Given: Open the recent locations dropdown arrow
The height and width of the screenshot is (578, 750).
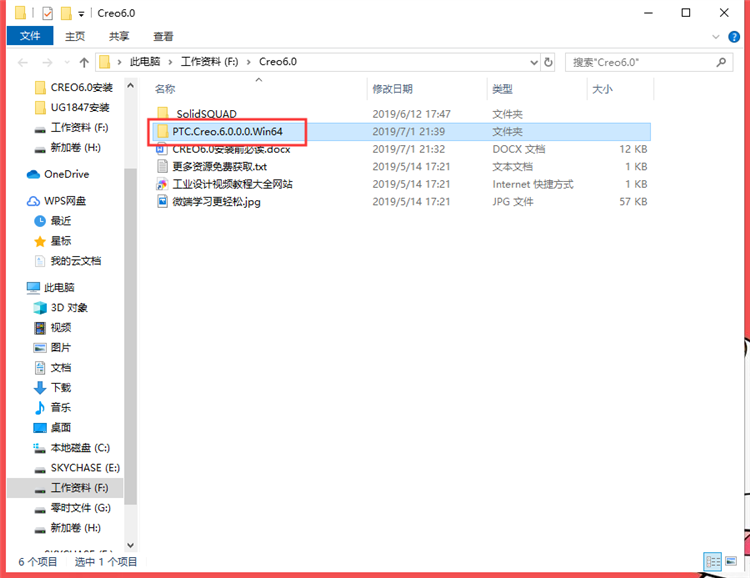Looking at the screenshot, I should pos(67,62).
